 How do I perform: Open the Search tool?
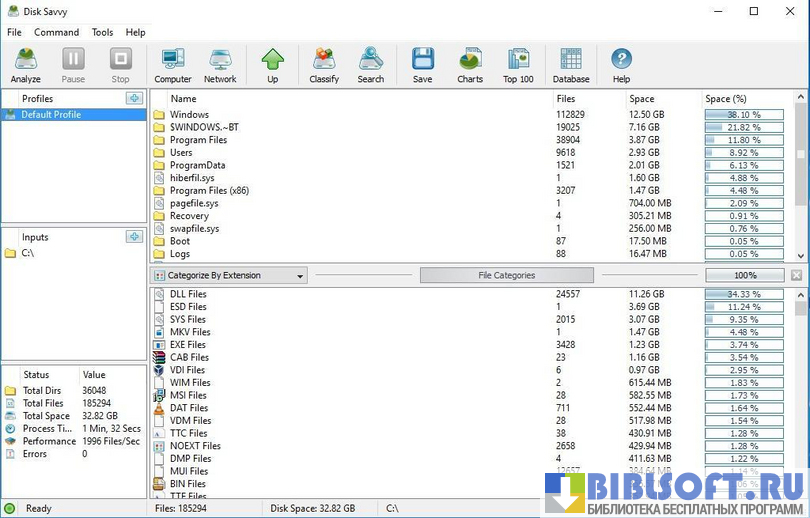coord(371,65)
